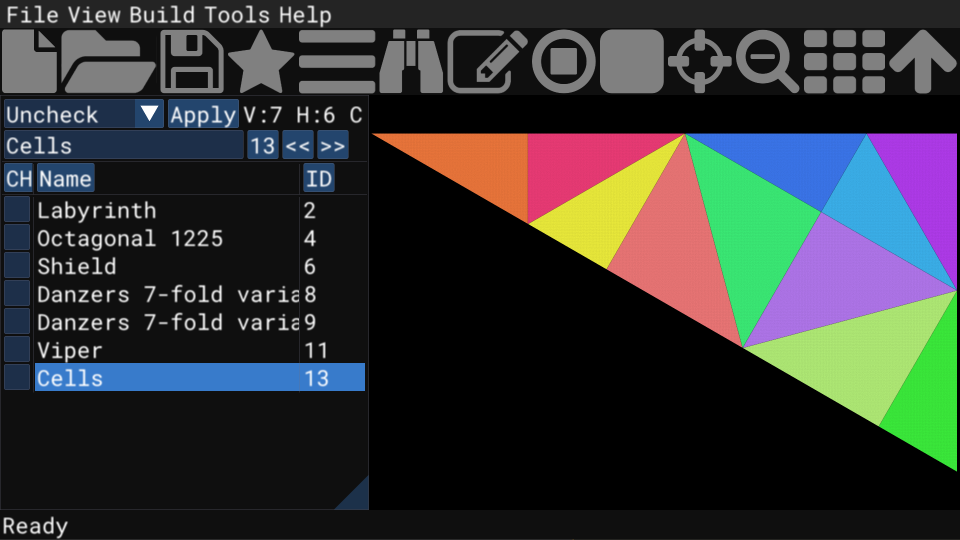Sort list by the Name column header
The image size is (960, 540).
[x=65, y=179]
